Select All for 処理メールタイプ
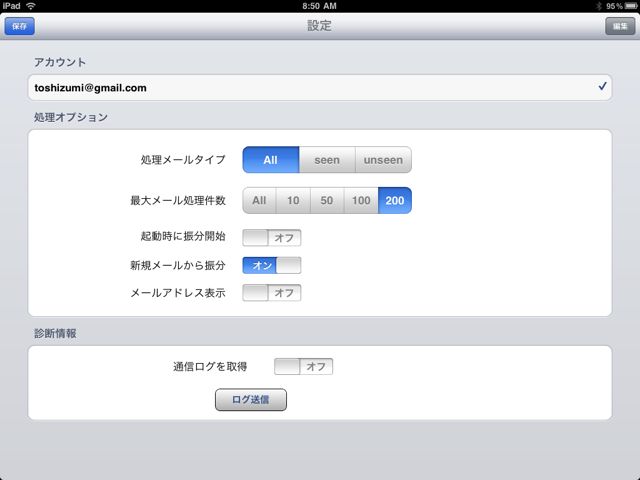The height and width of the screenshot is (480, 640). (x=271, y=160)
